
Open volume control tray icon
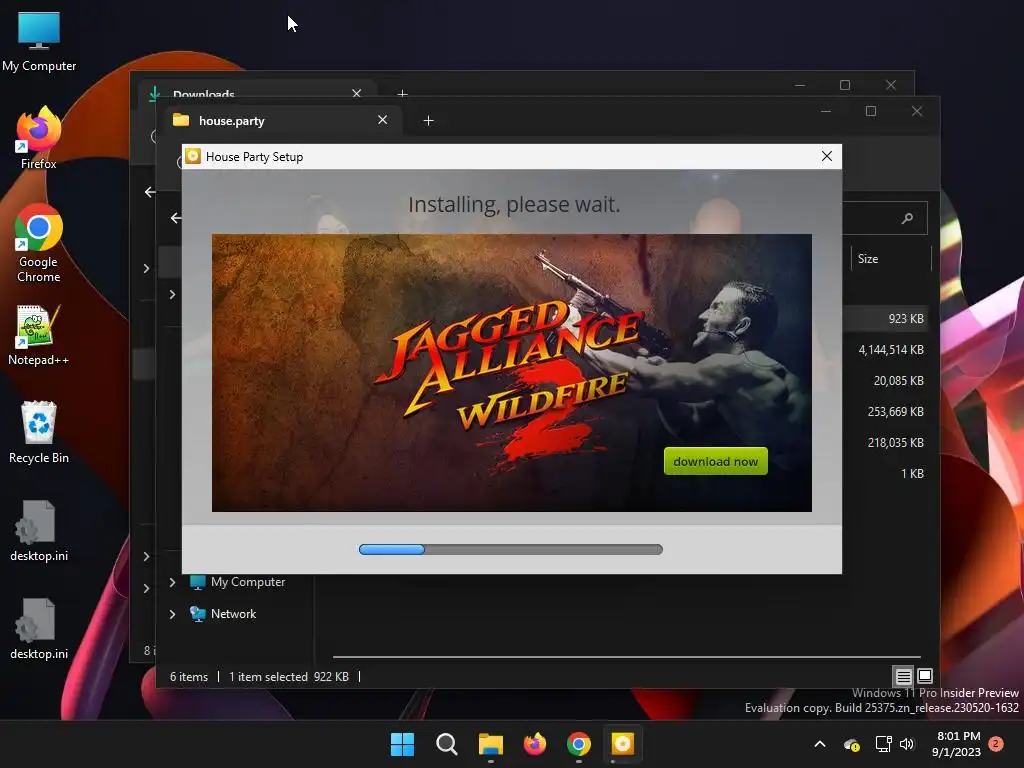point(907,744)
